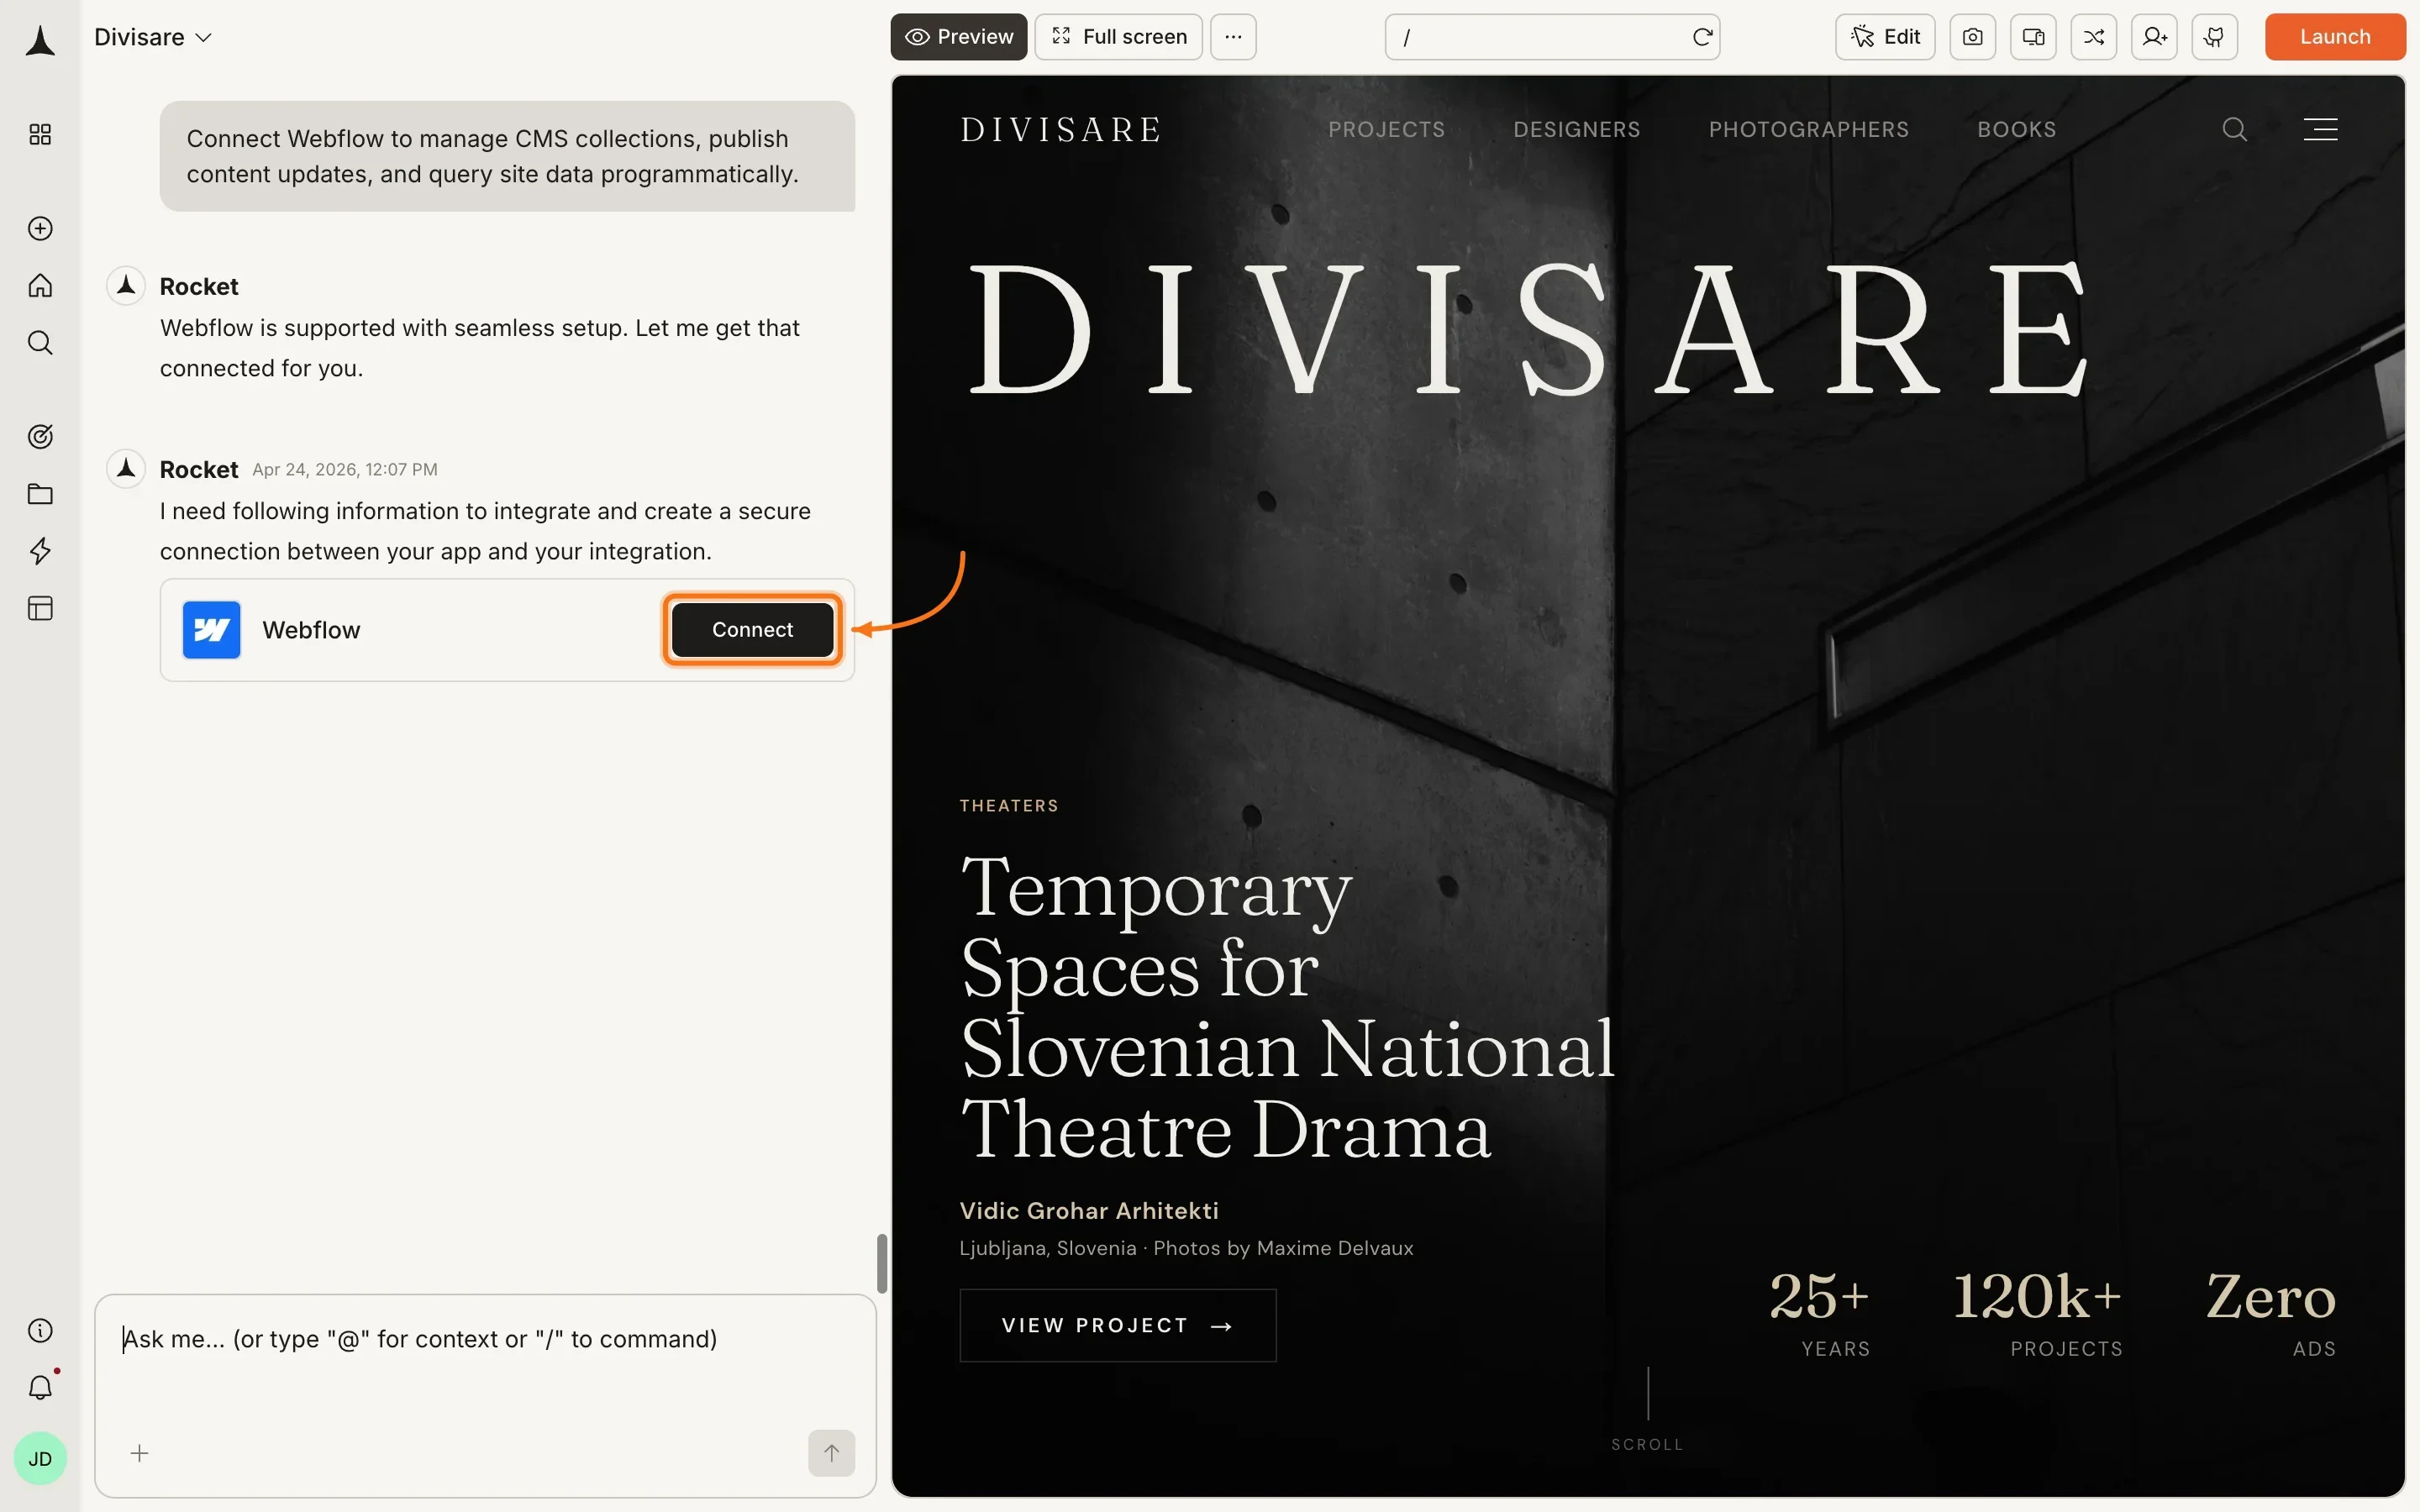Viewport: 2420px width, 1512px height.
Task: Open the notifications bell in sidebar
Action: click(40, 1387)
